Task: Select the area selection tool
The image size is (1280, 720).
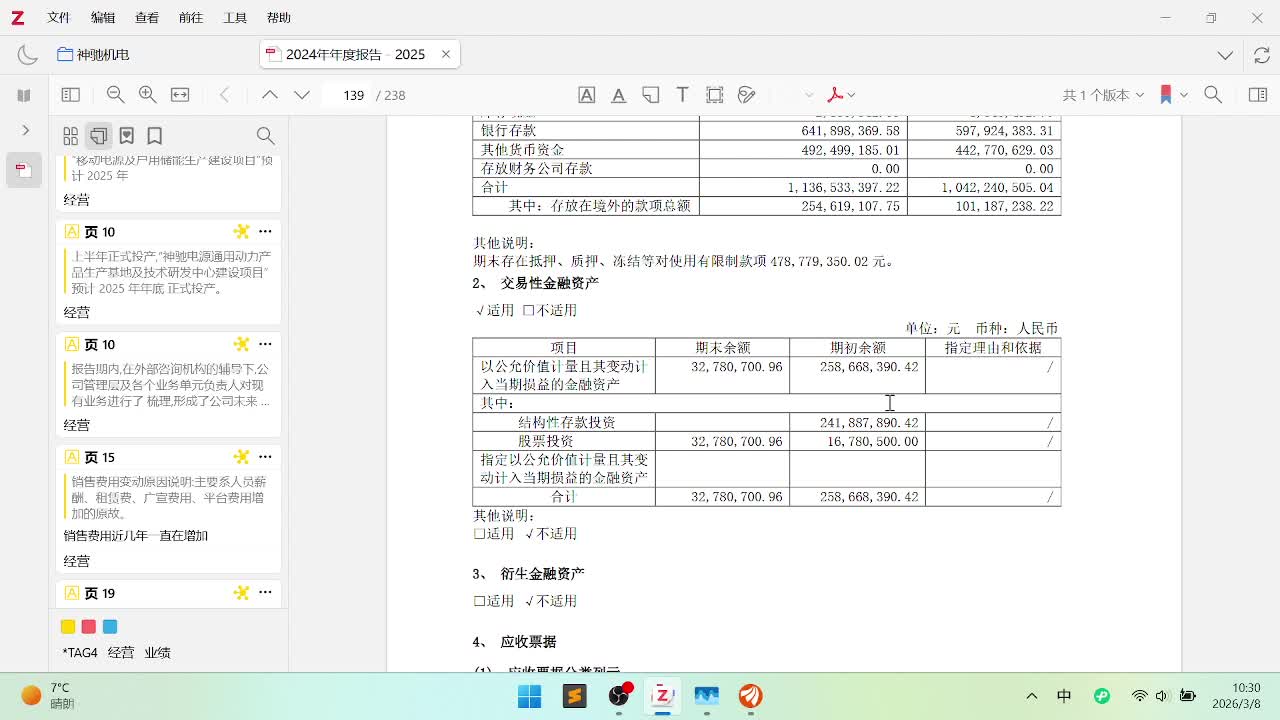Action: pyautogui.click(x=714, y=95)
